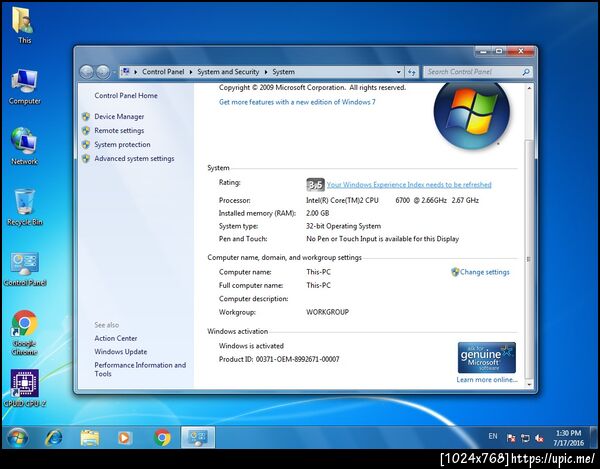This screenshot has width=600, height=469.
Task: Expand the arrow before Control Panel breadcrumb
Action: 135,72
